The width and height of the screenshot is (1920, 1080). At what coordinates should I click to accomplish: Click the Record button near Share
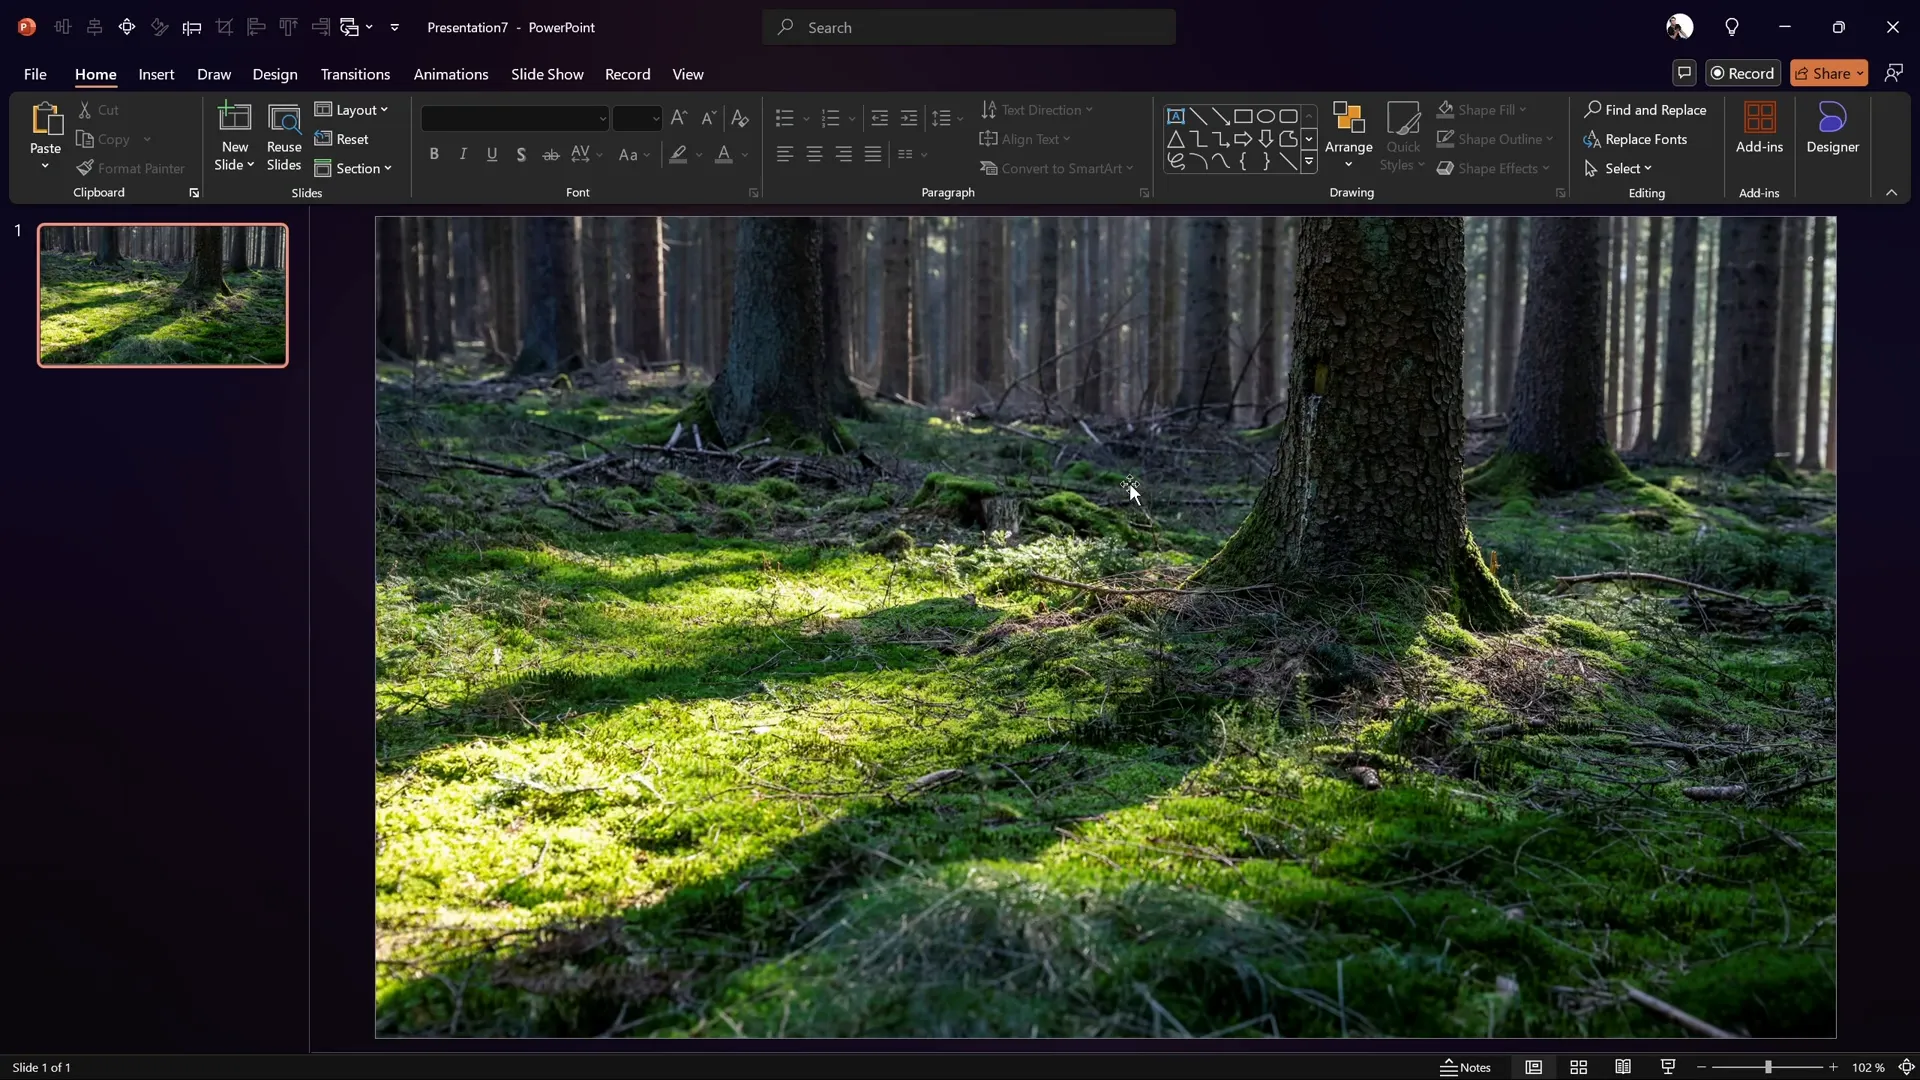point(1743,73)
